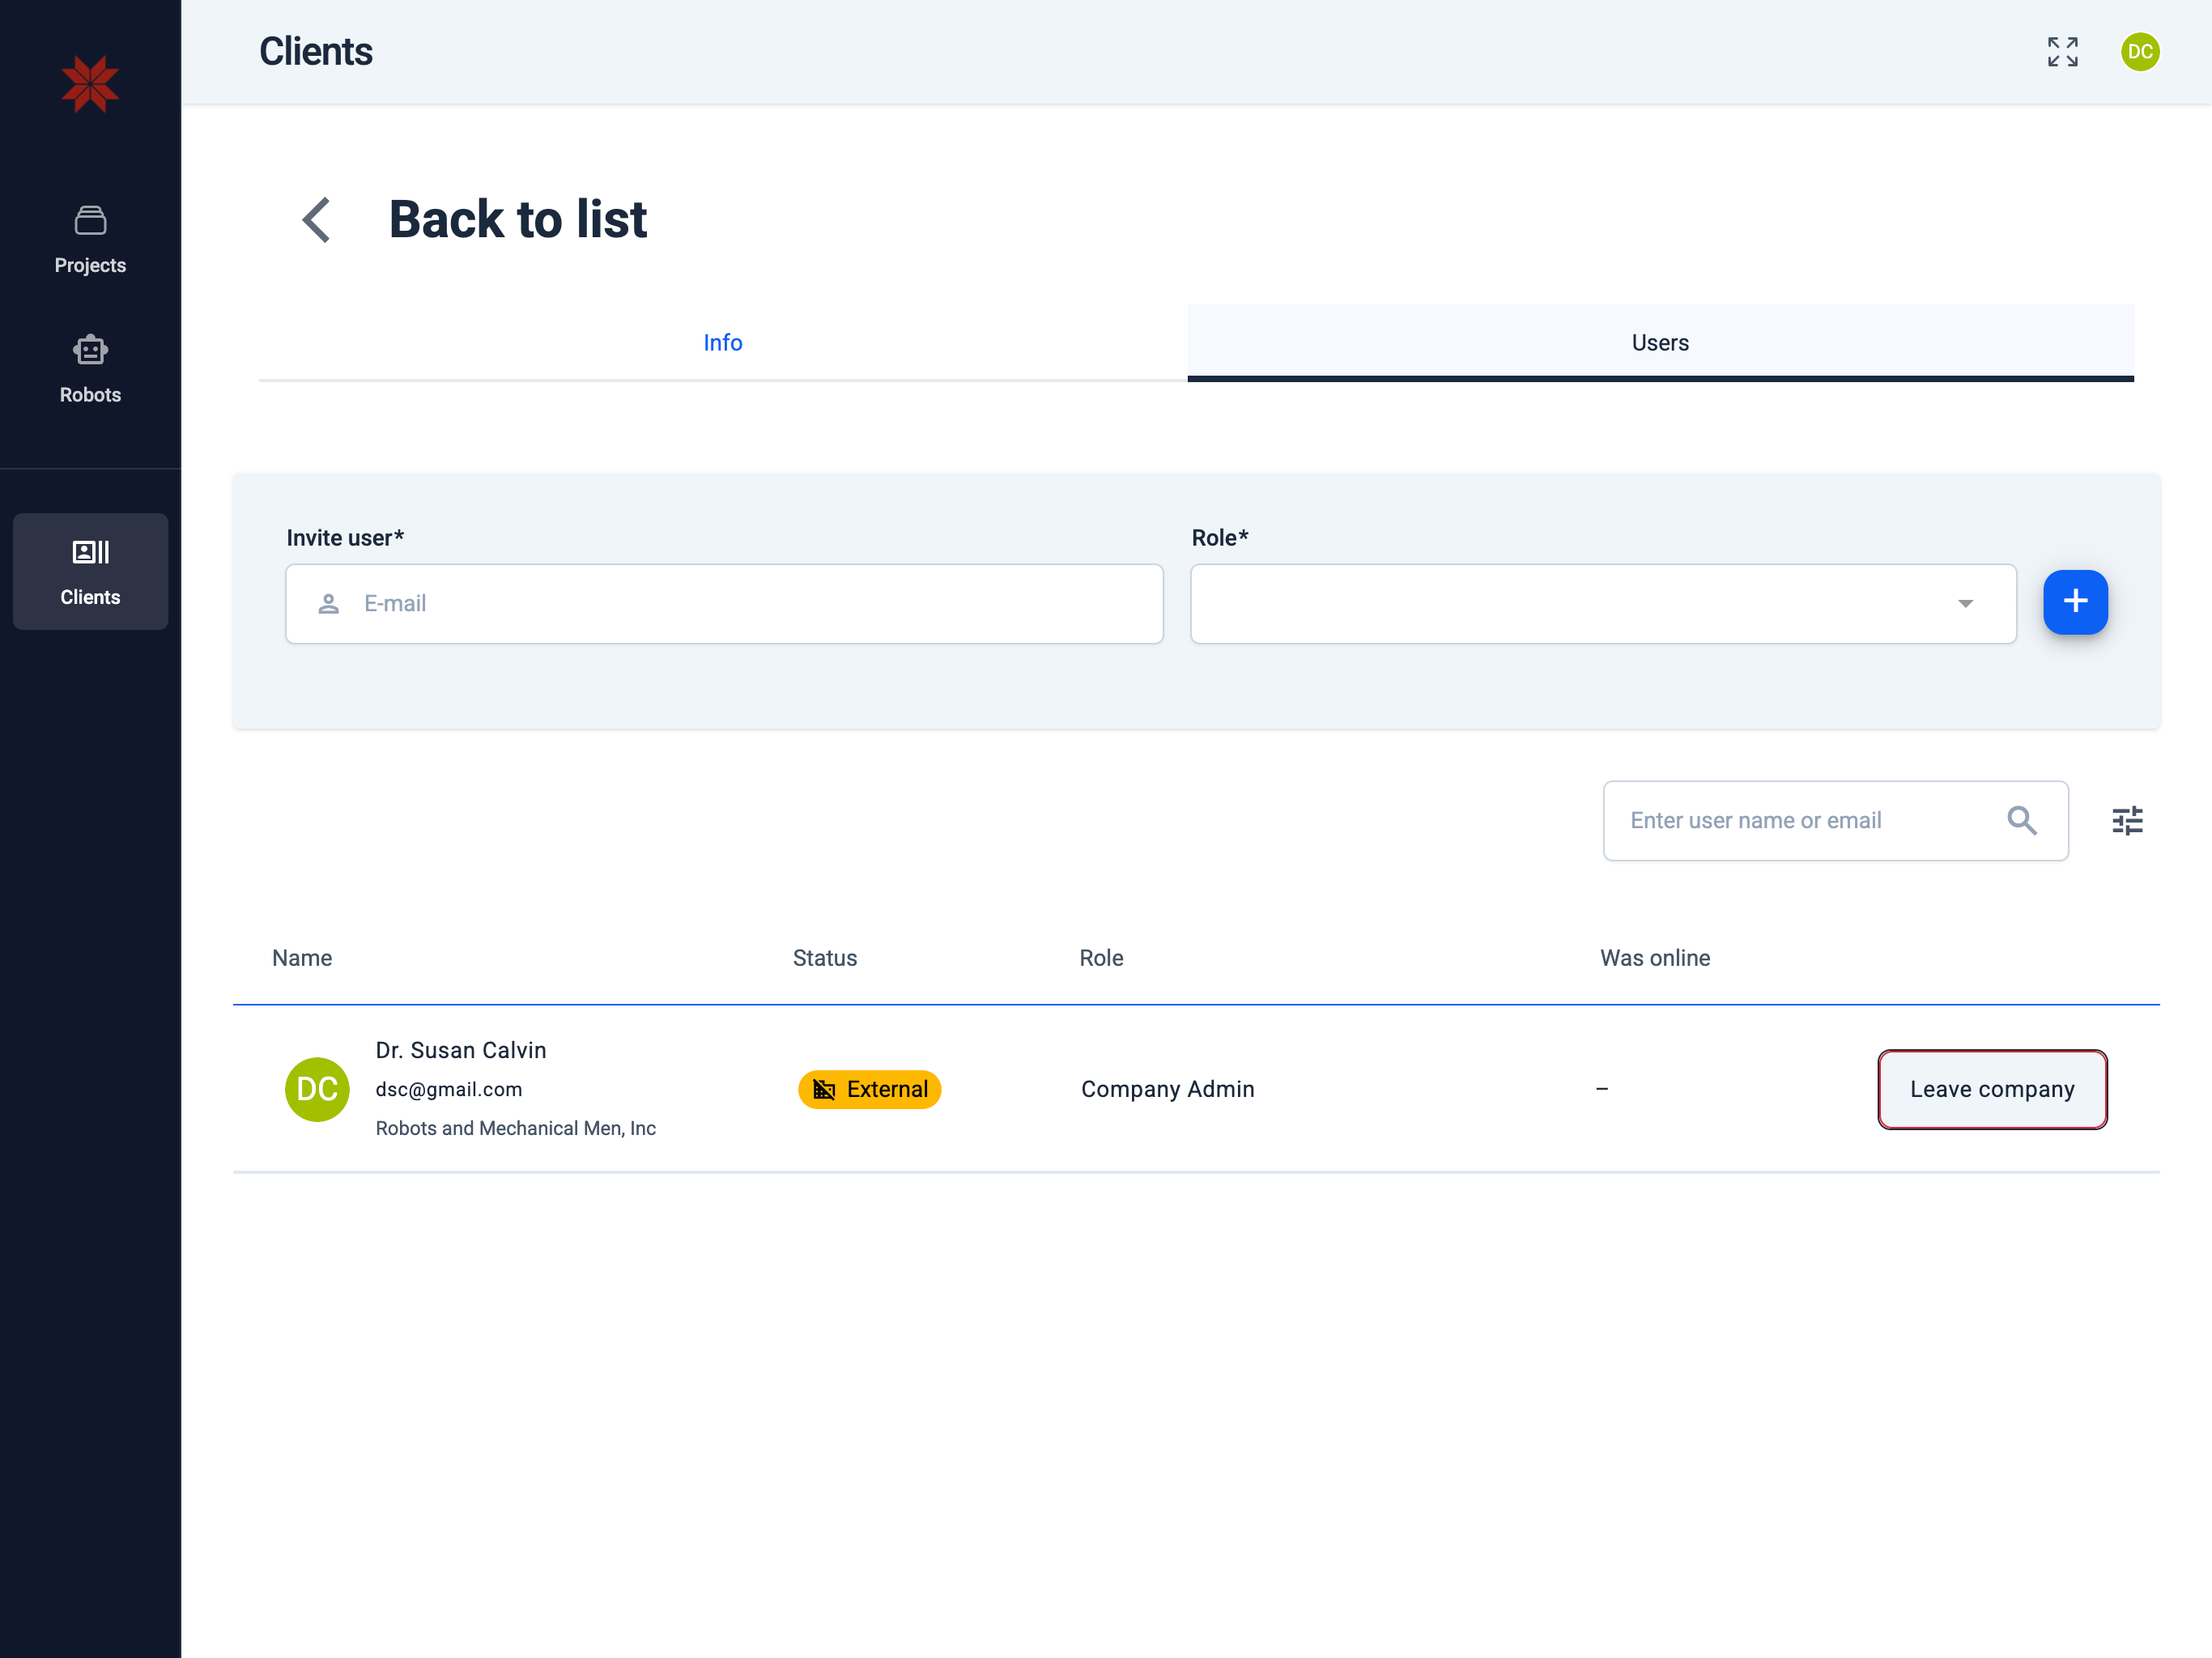Open the filter settings sliders icon

tap(2127, 820)
